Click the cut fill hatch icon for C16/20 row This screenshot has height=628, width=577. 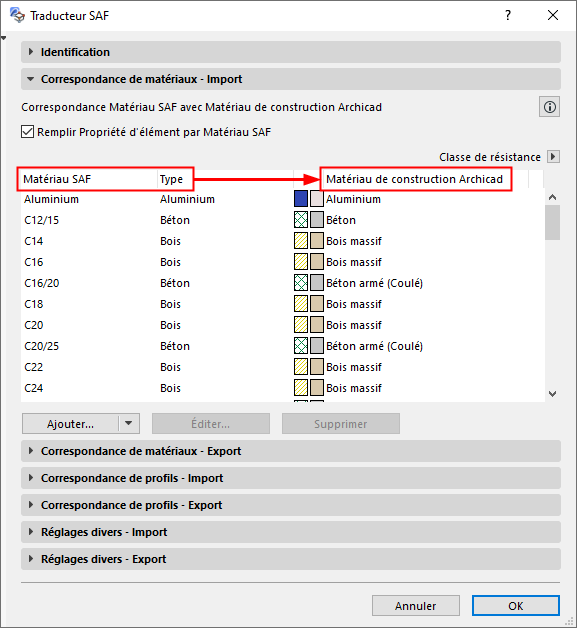pos(301,283)
